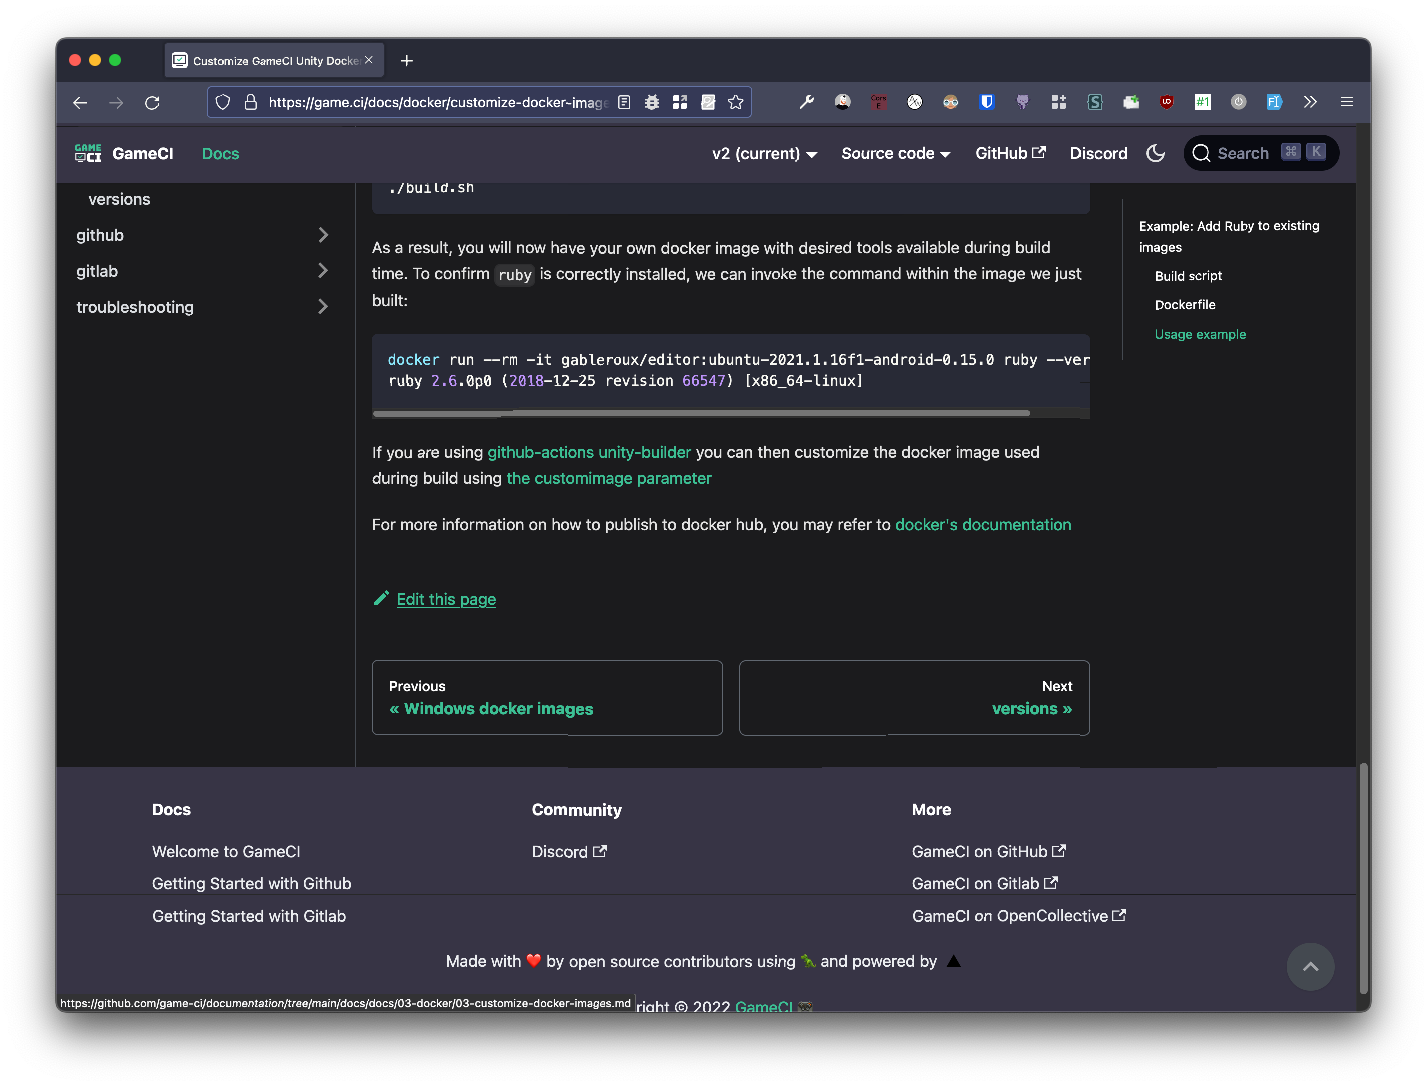1427x1086 pixels.
Task: Open the v2 (current) version dropdown
Action: coord(765,154)
